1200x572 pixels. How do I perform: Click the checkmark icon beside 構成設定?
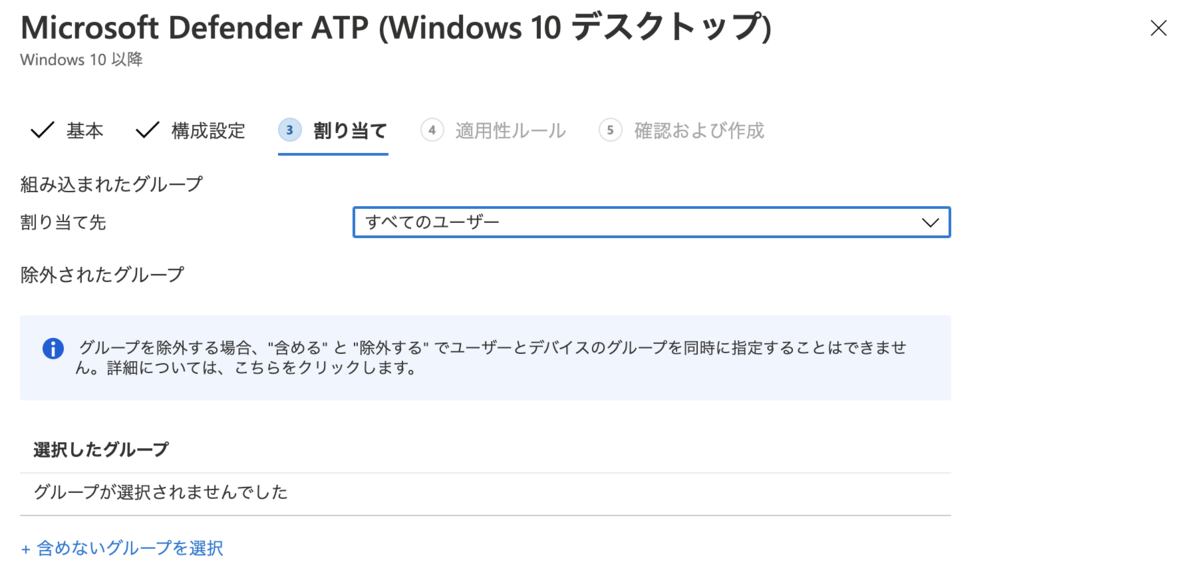tap(147, 131)
